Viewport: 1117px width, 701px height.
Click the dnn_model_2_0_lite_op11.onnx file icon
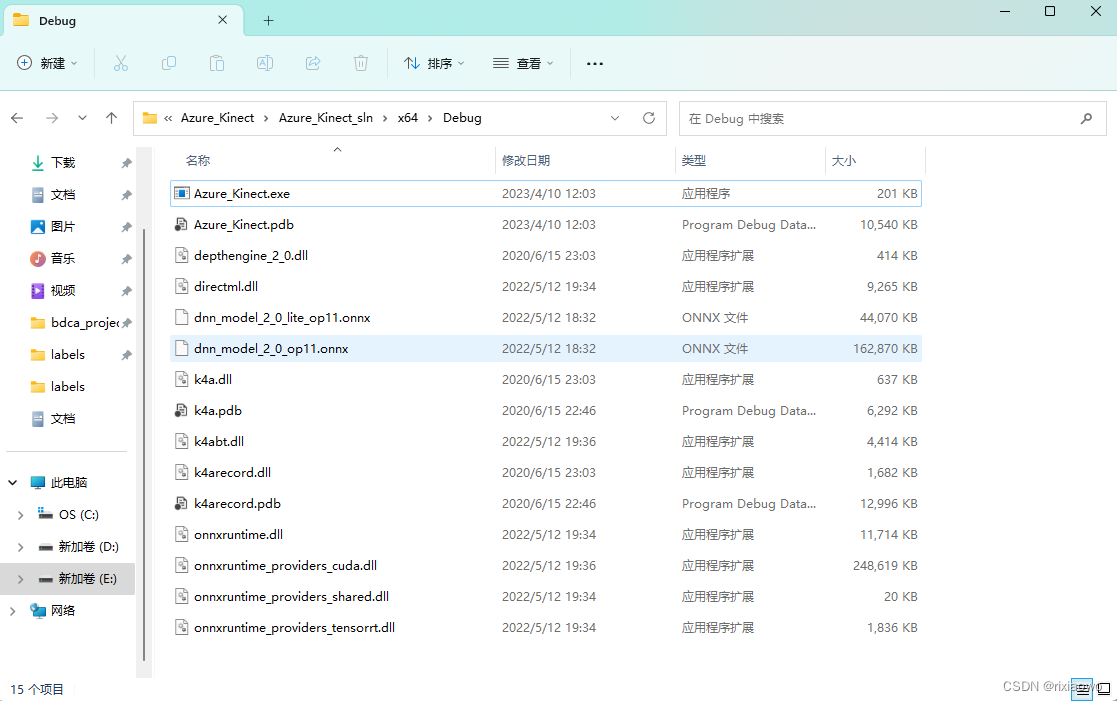tap(182, 318)
